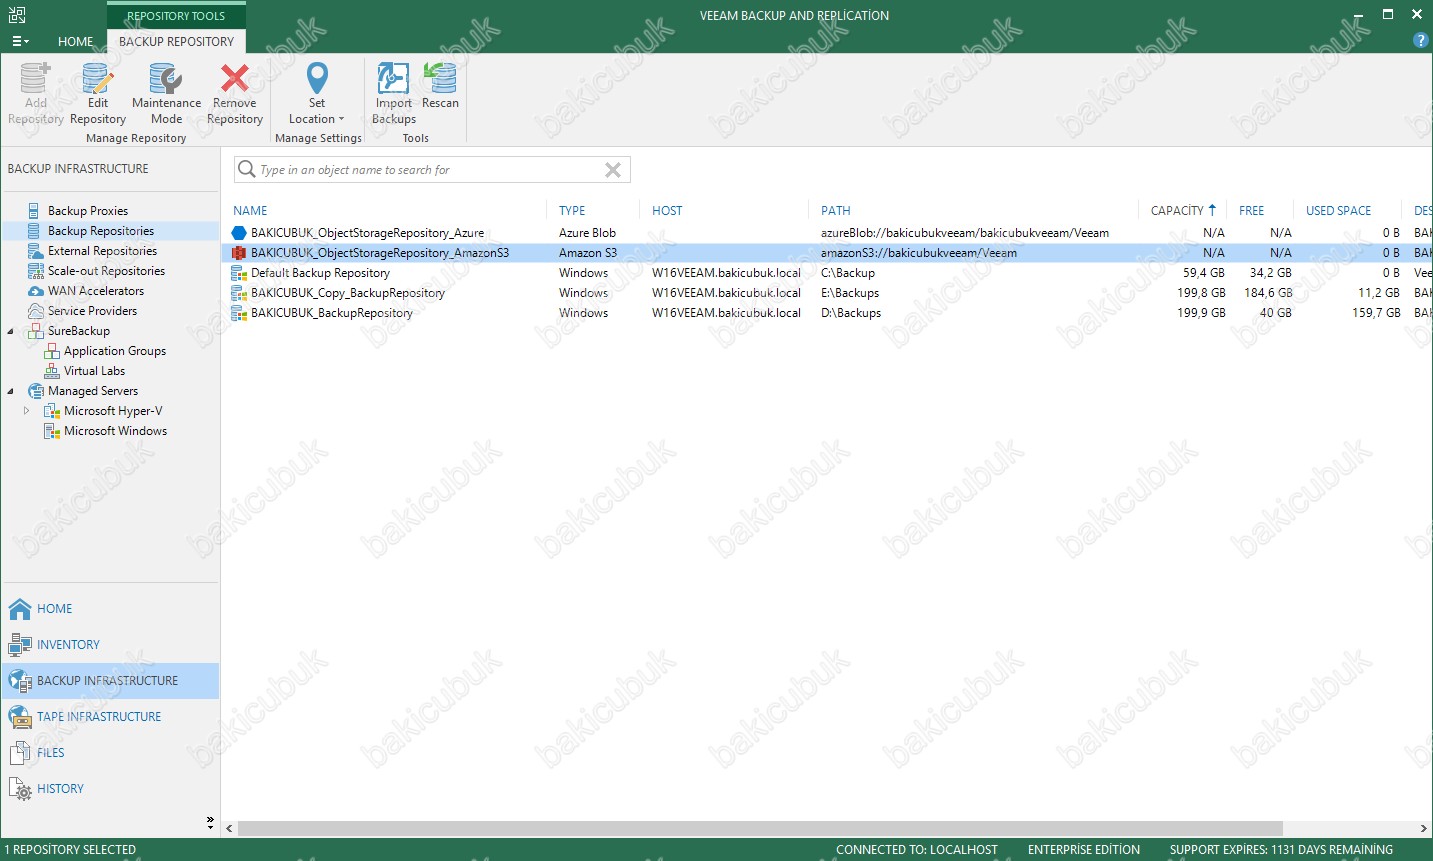This screenshot has width=1433, height=861.
Task: Select BAKICUBUK_ObjectStorageRepository_AmazonS3 row
Action: (826, 253)
